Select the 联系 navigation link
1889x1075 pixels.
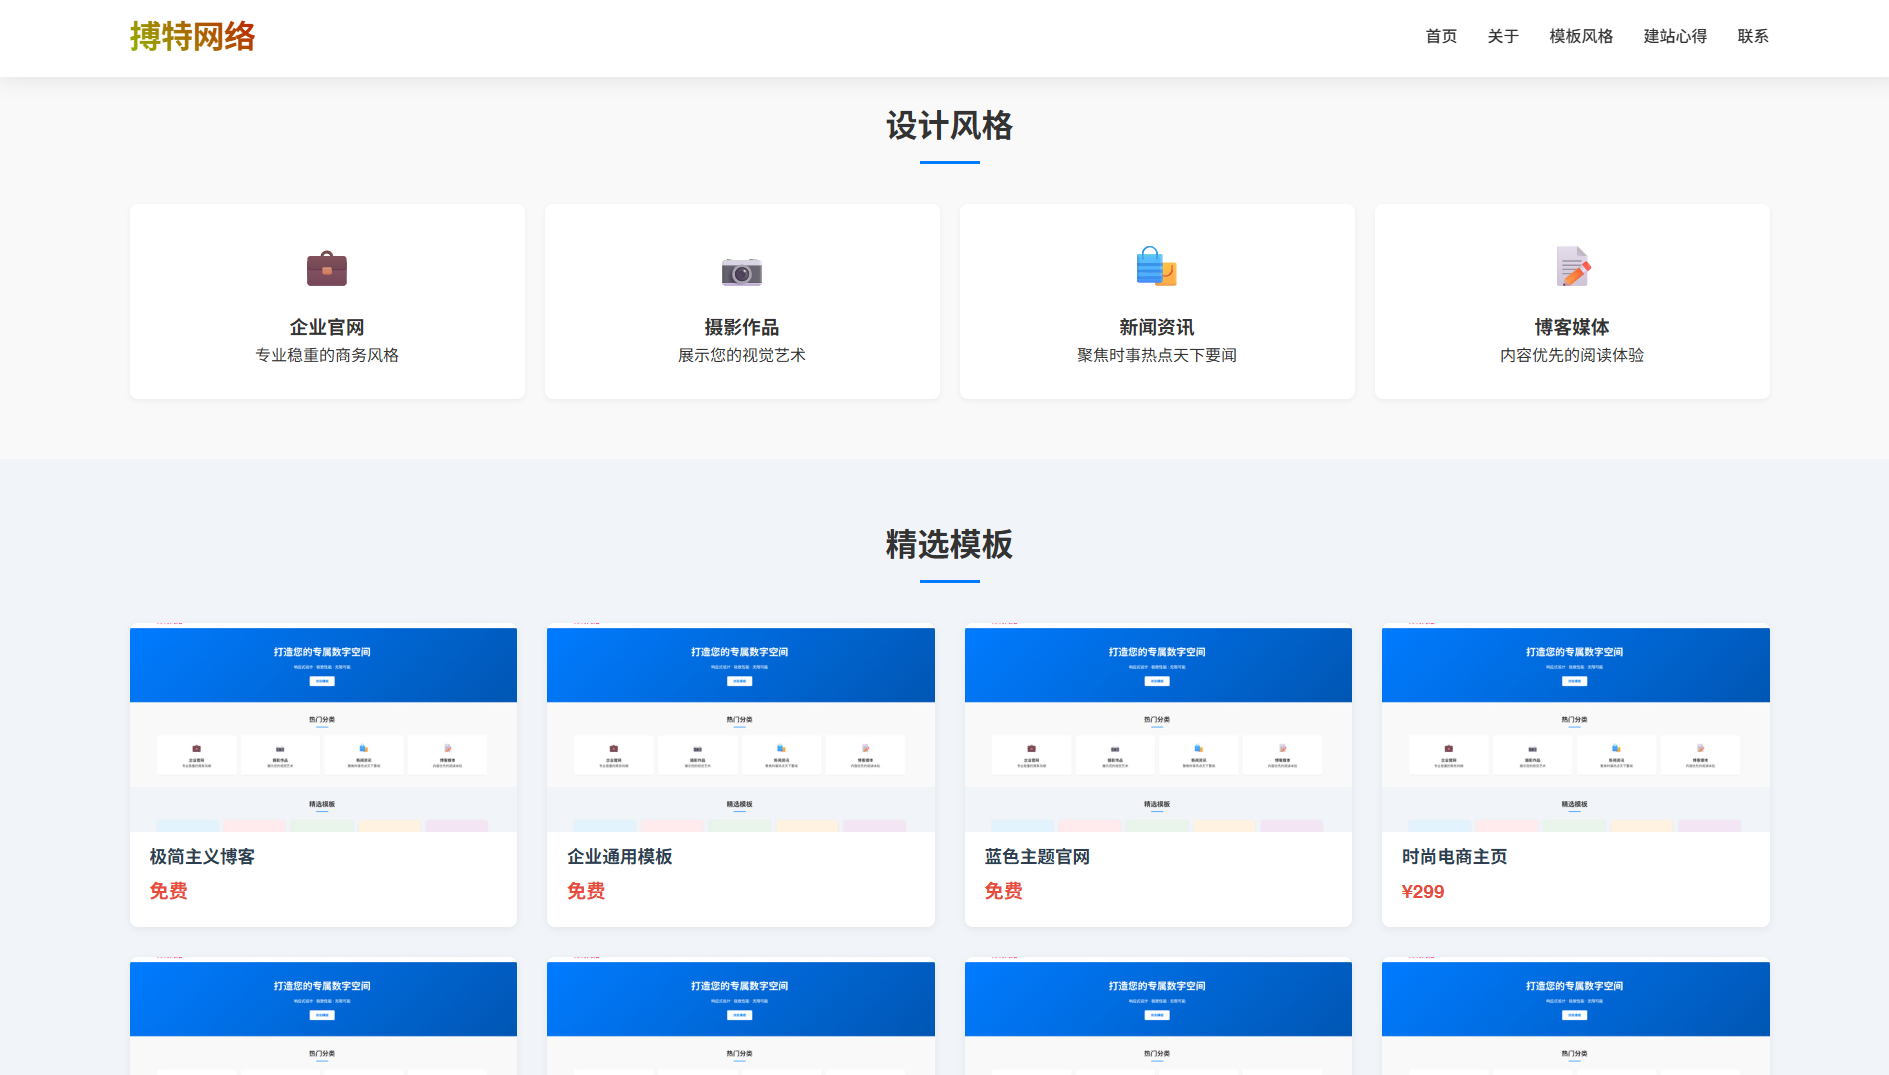[x=1752, y=37]
